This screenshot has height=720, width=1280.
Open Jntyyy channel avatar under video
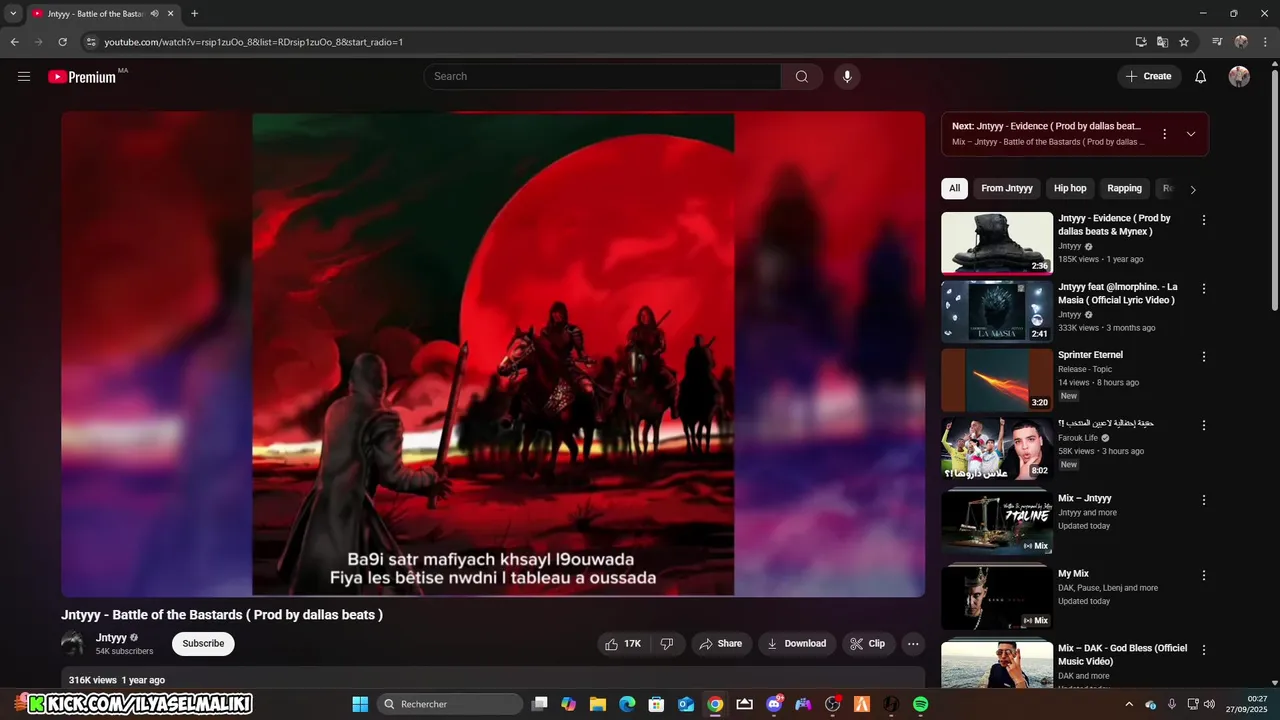[x=73, y=644]
